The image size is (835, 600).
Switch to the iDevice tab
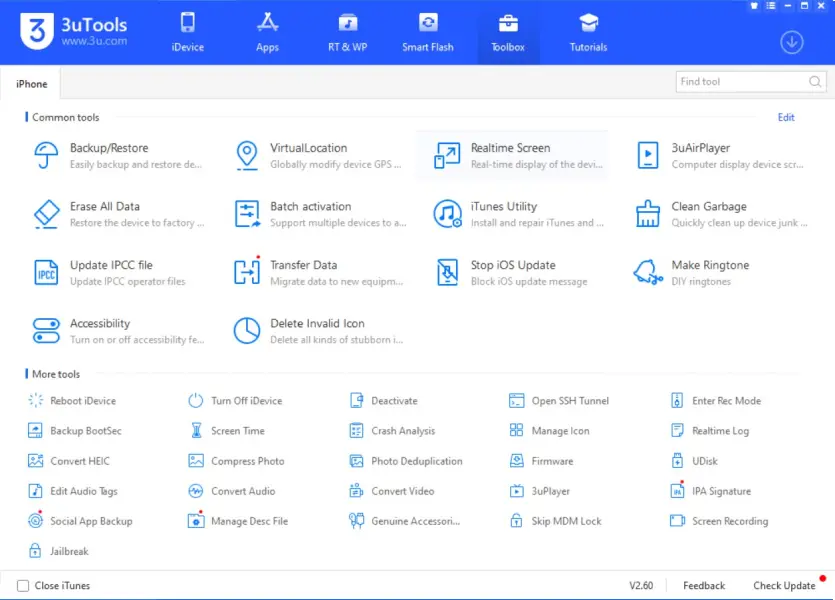click(x=187, y=32)
